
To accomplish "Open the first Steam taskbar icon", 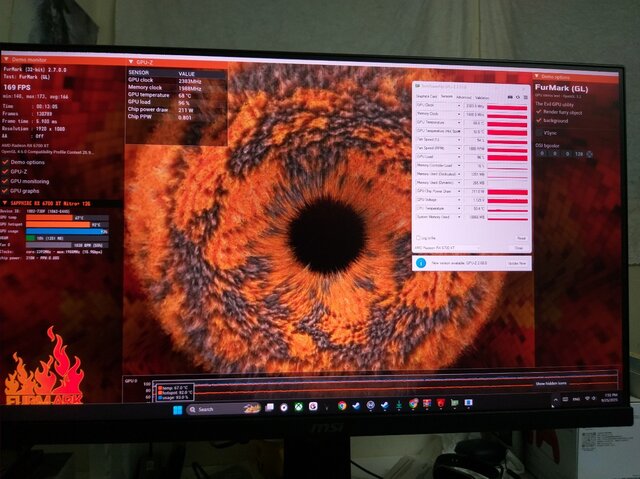I will point(356,406).
